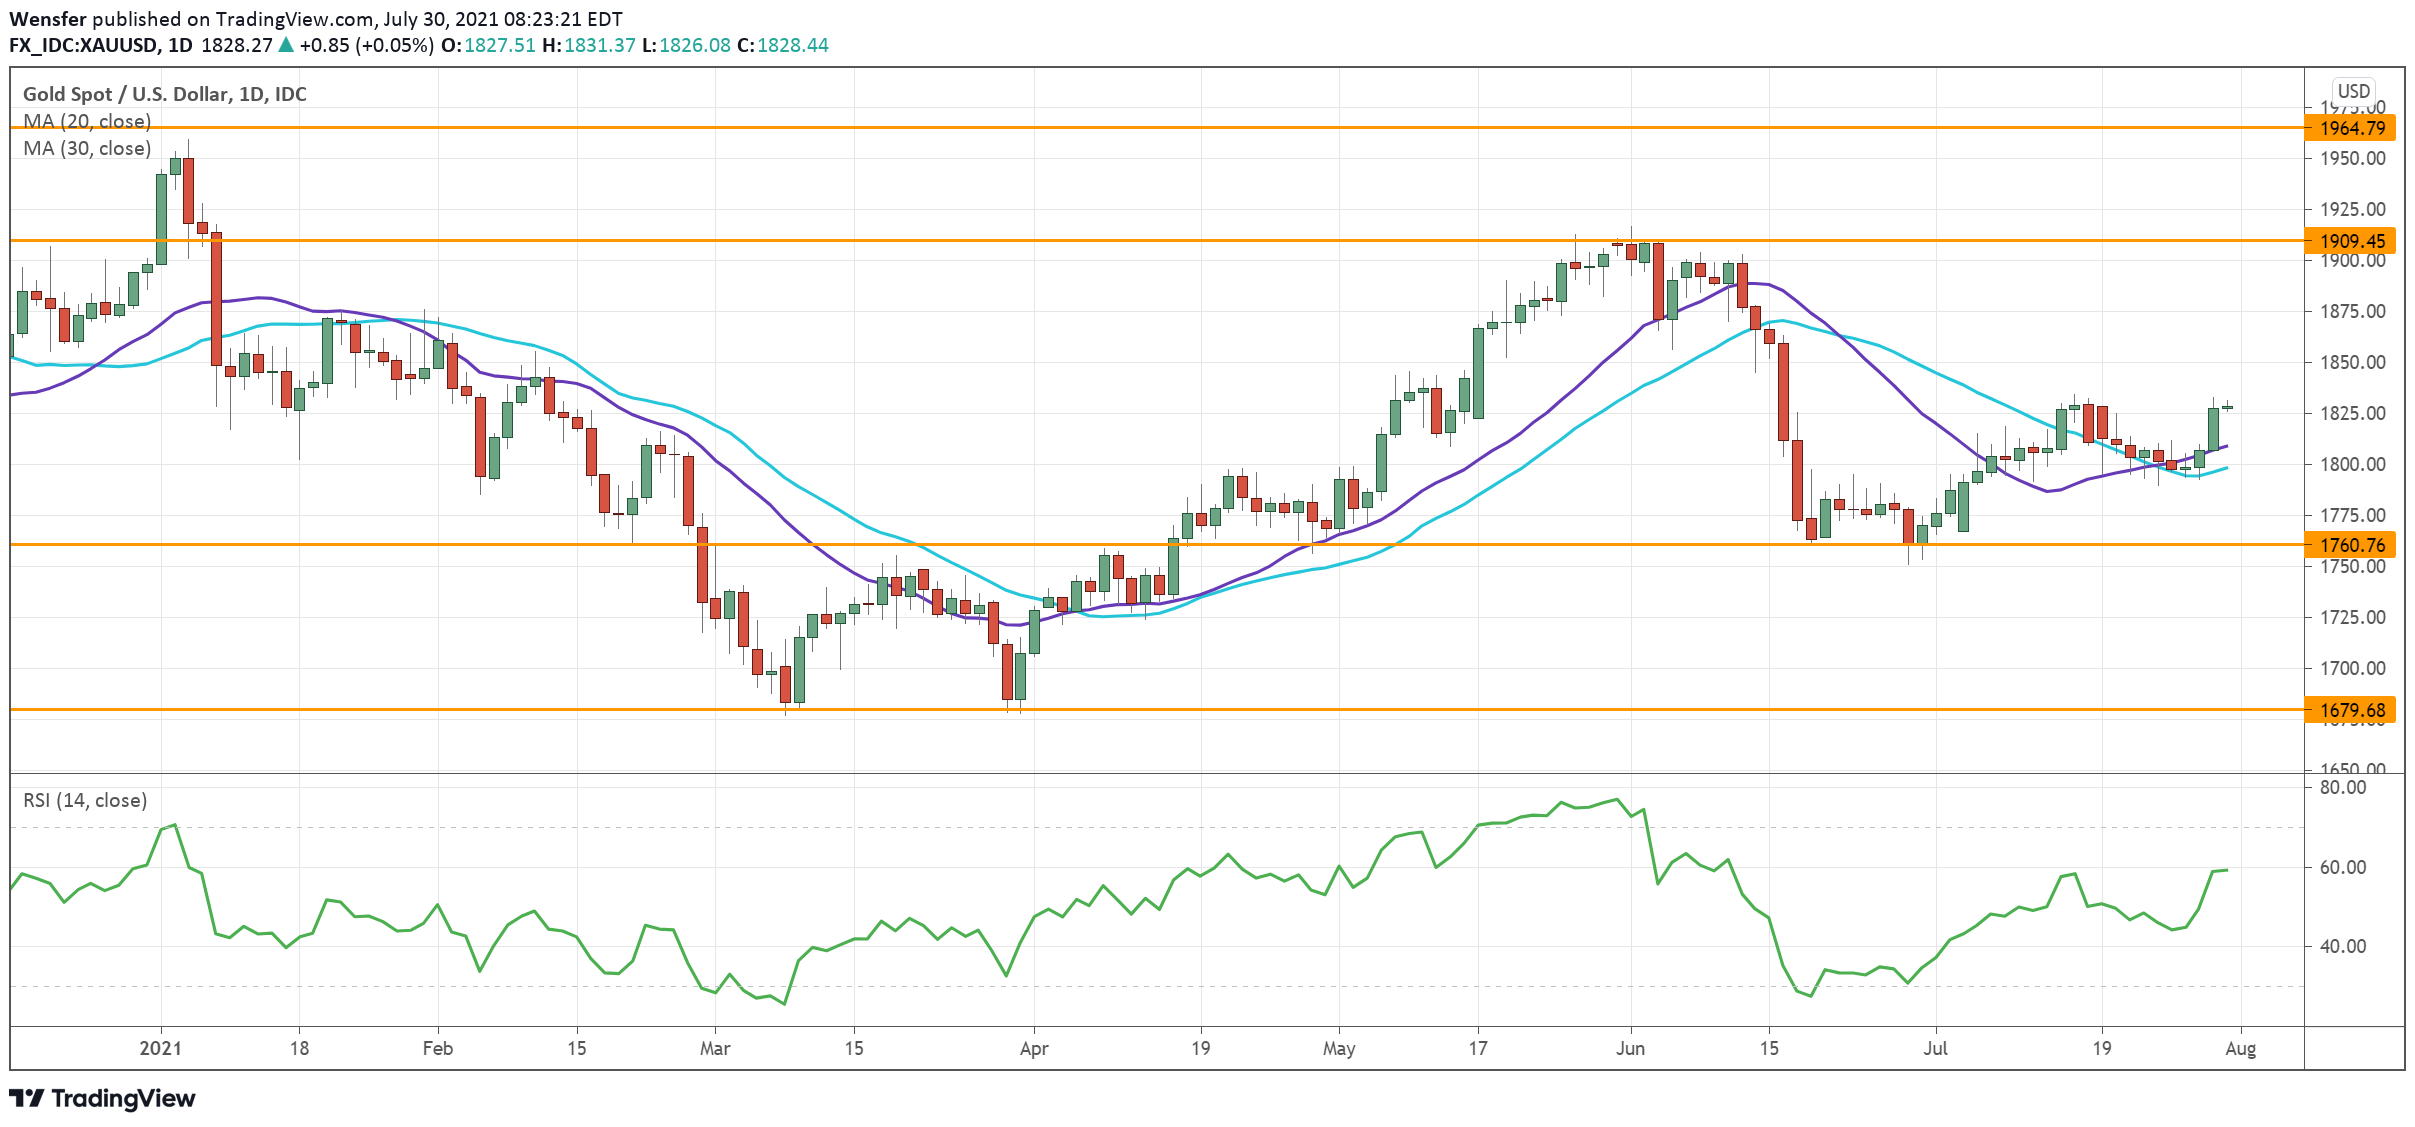Click the 1964.79 orange price label

[2352, 128]
